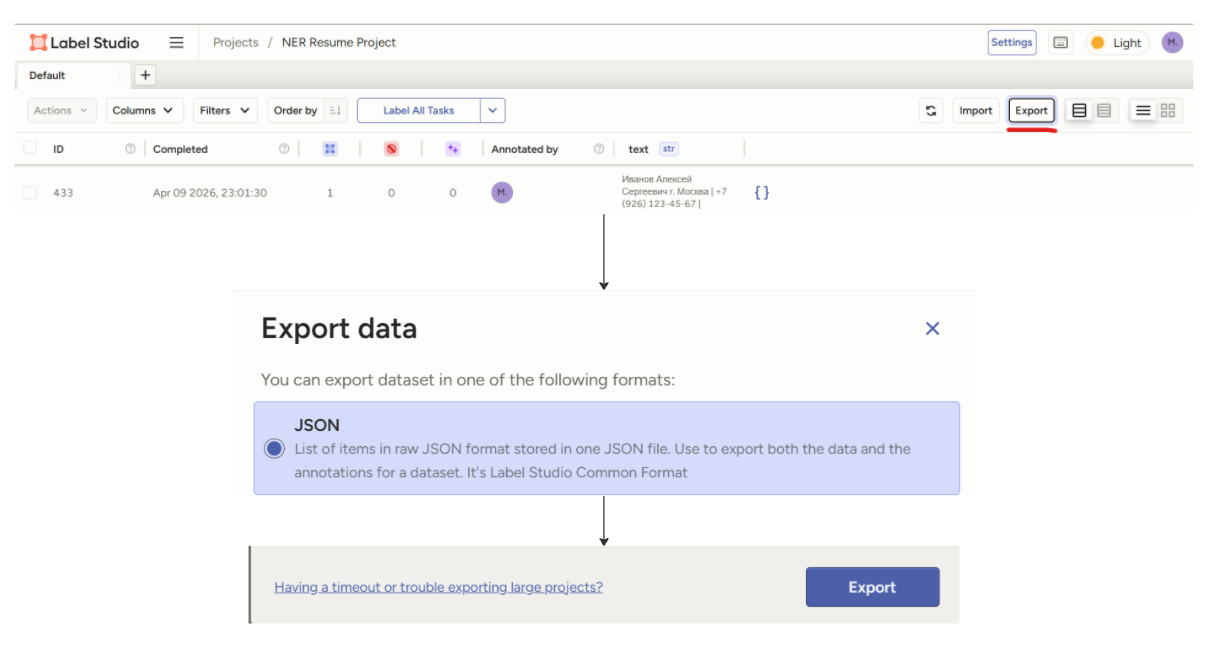Check the box for task 433
The image size is (1226, 647).
(30, 193)
